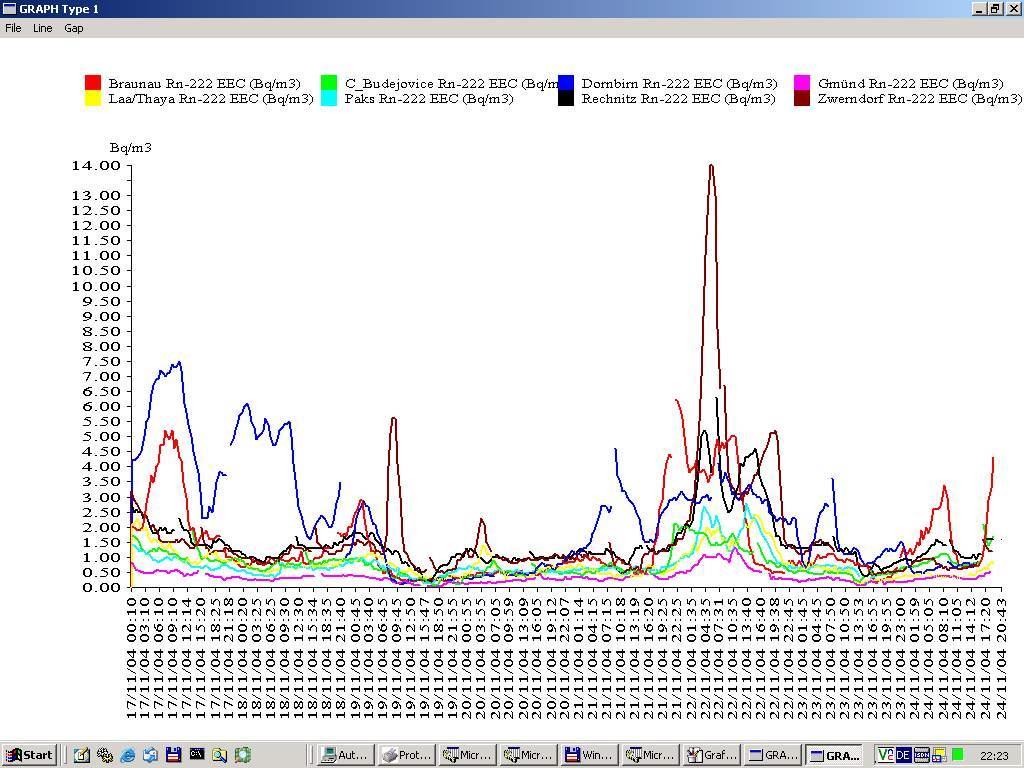Click the 5.00 value on the y-axis

click(x=102, y=437)
